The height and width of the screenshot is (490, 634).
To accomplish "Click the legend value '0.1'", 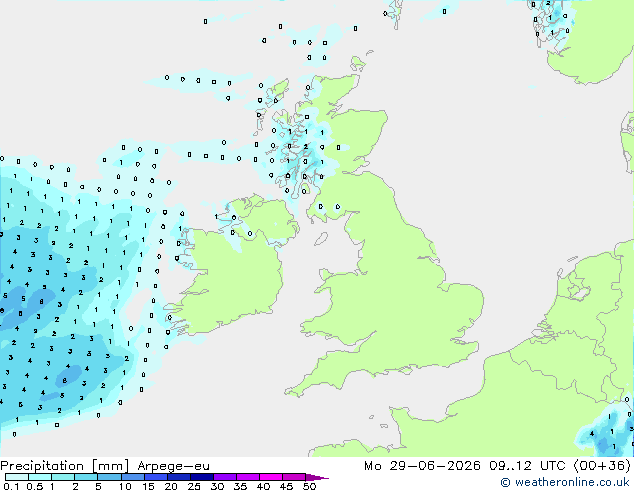I will click(x=11, y=486).
